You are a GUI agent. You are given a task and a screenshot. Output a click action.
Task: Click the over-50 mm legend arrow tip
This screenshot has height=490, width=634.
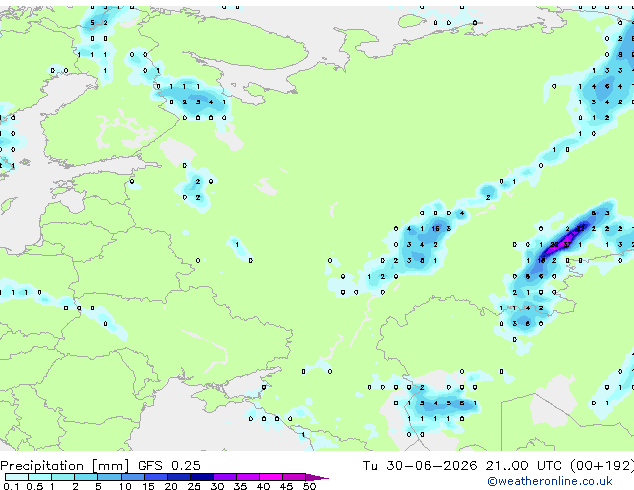[x=318, y=477]
